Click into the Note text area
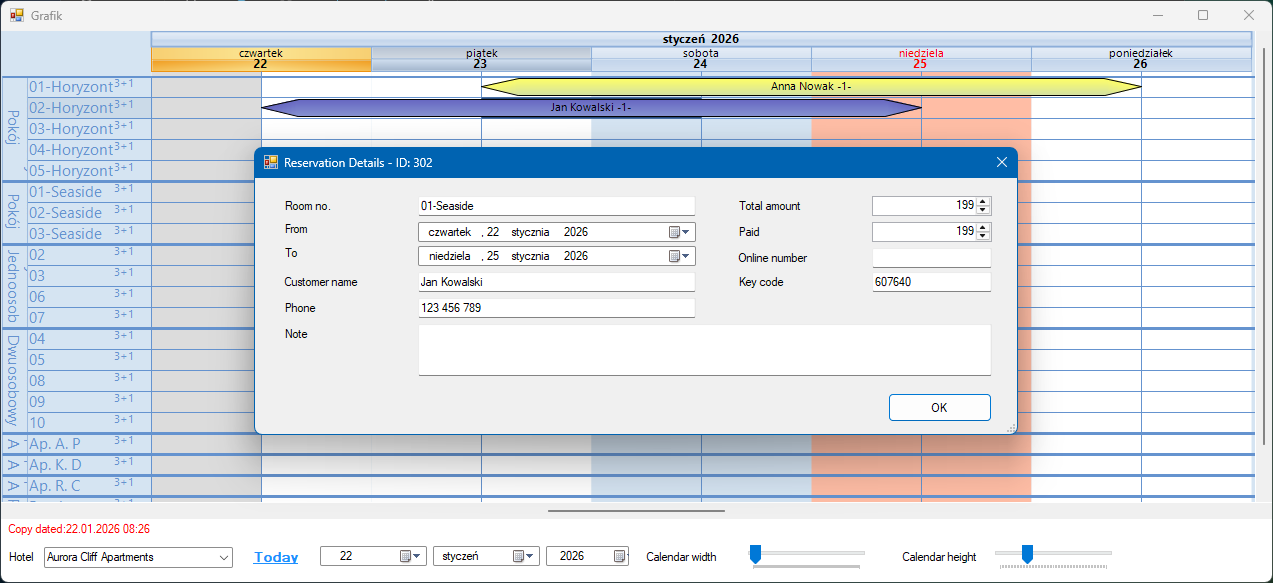The image size is (1273, 583). point(704,350)
